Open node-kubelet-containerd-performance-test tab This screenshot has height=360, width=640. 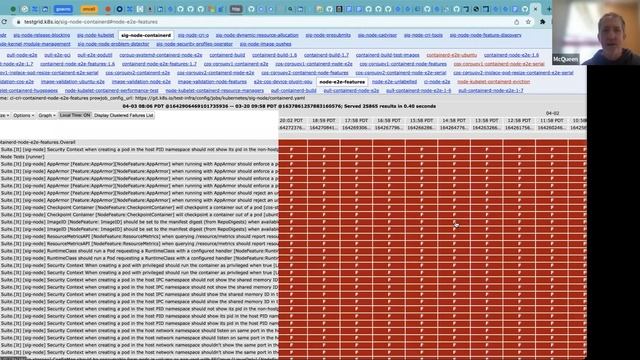point(111,91)
